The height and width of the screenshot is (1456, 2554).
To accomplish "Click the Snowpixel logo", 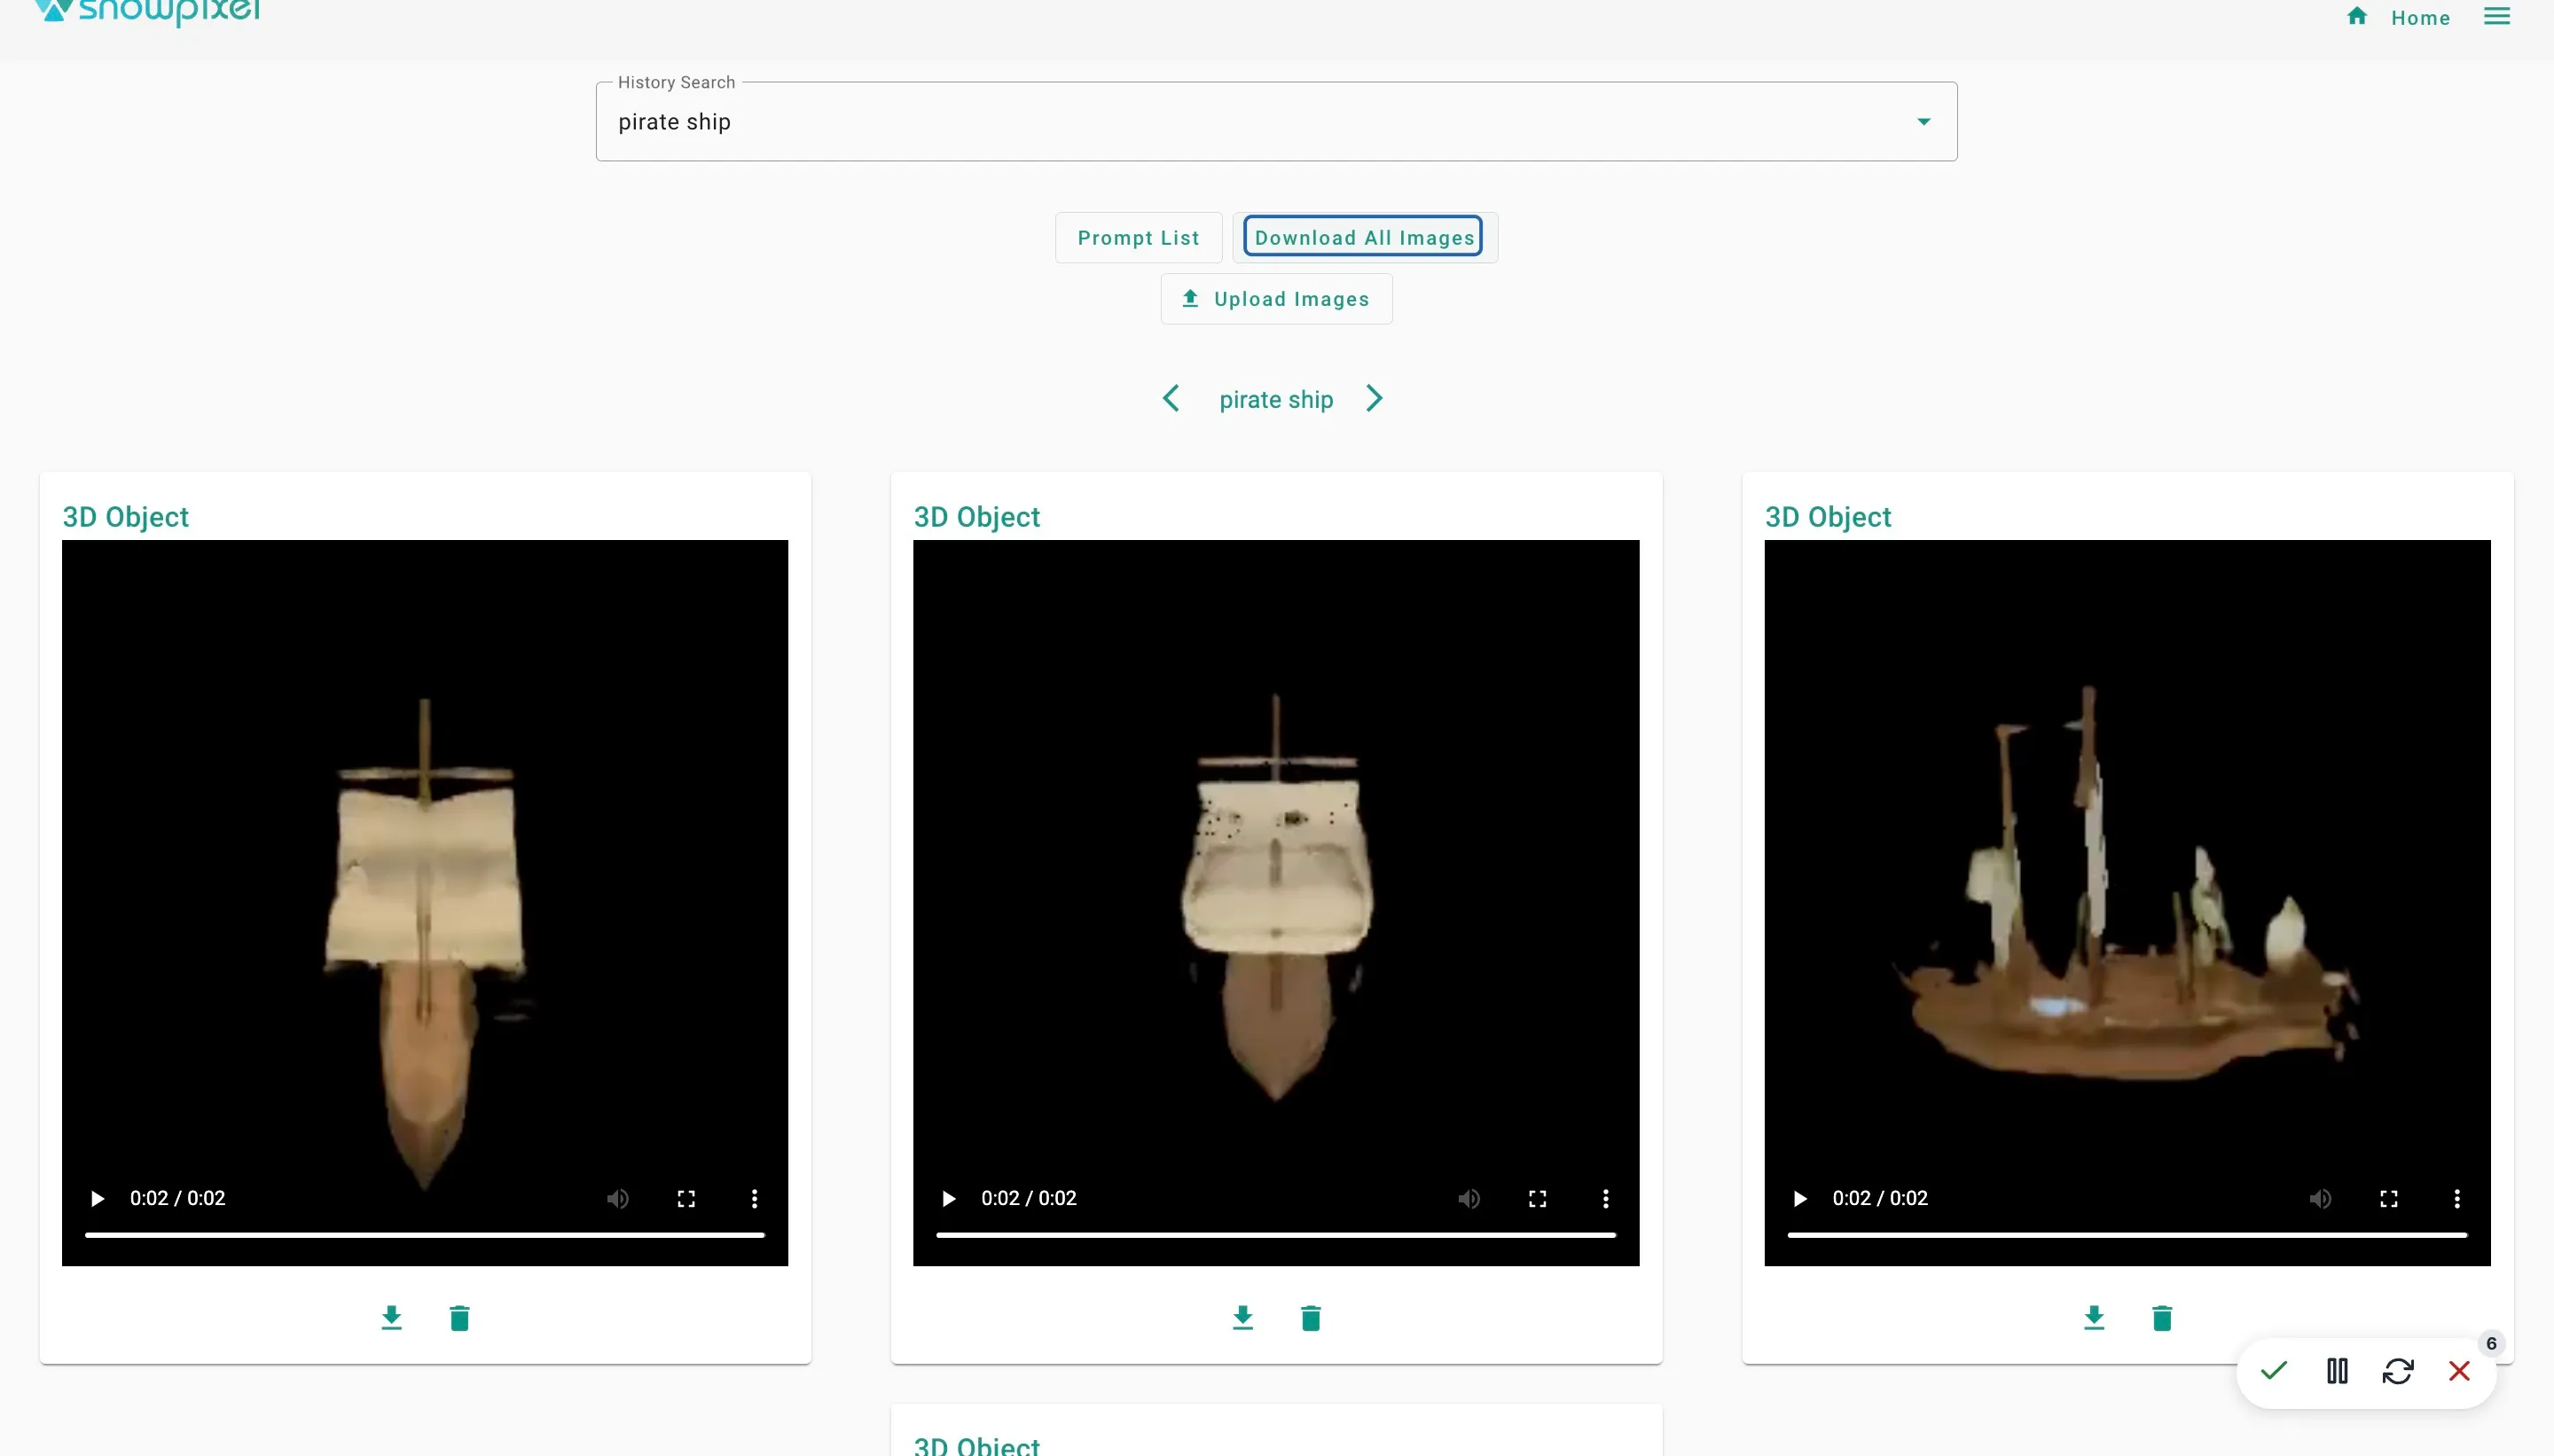I will click(147, 12).
